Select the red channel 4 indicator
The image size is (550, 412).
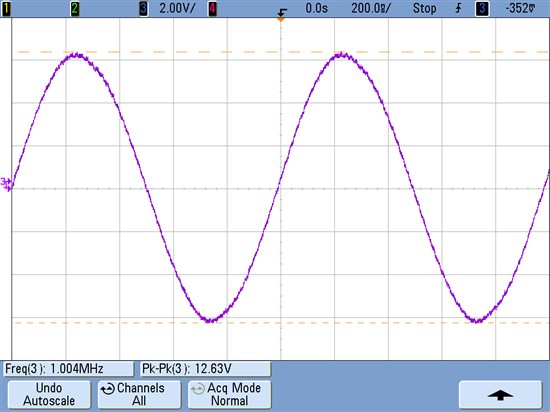[212, 8]
